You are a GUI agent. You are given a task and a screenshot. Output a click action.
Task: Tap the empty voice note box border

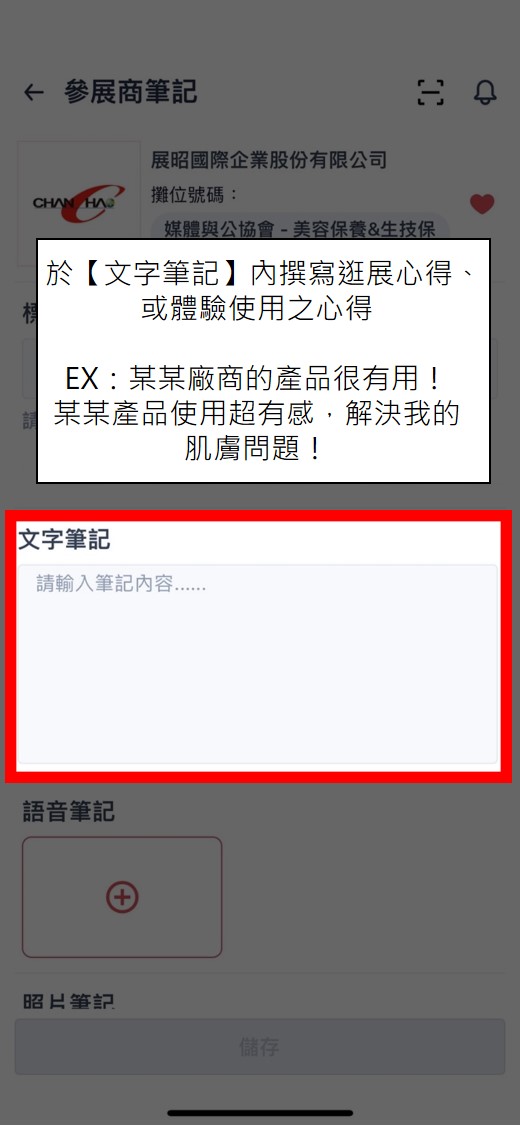point(122,896)
